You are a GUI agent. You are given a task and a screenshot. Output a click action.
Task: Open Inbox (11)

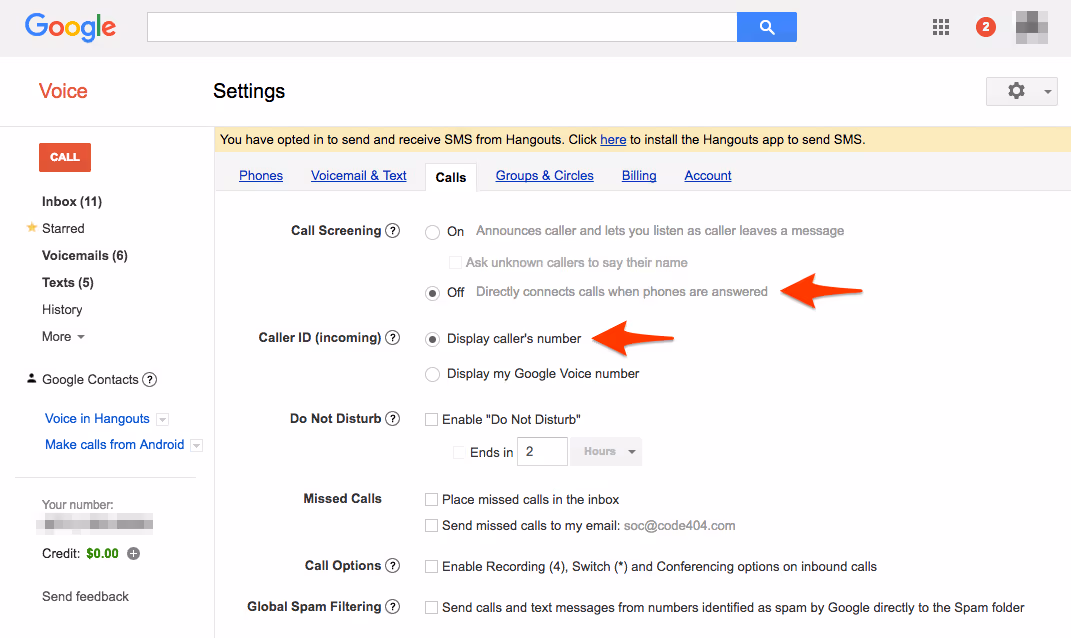72,202
